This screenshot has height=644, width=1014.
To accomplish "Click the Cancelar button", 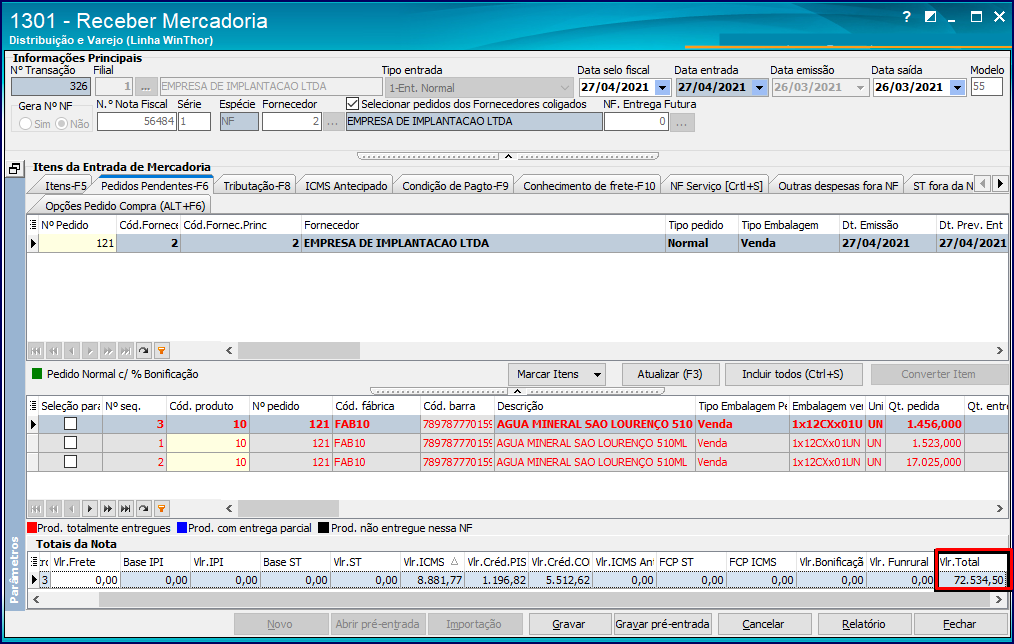I will [x=763, y=624].
